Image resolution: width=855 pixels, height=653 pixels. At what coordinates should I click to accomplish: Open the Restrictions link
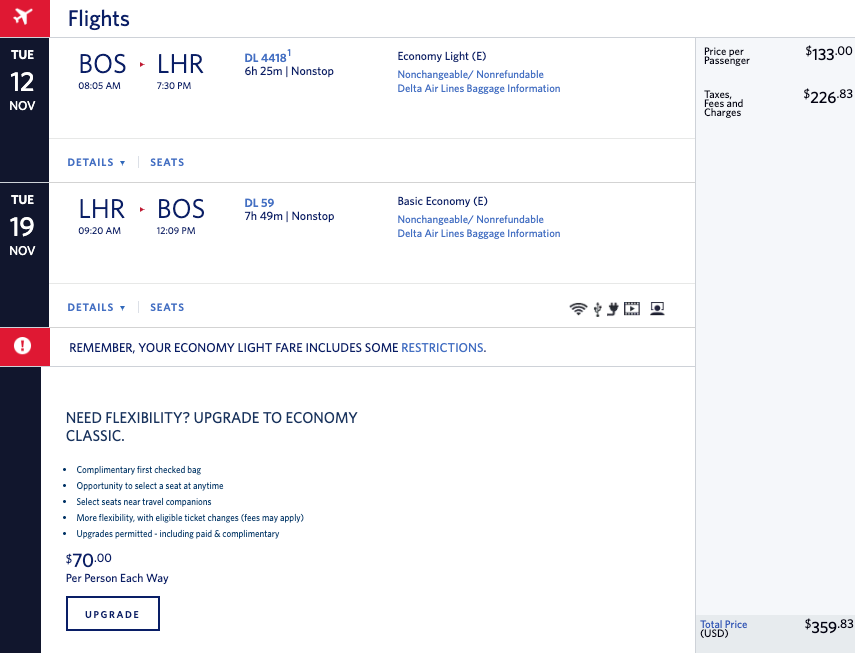click(442, 348)
